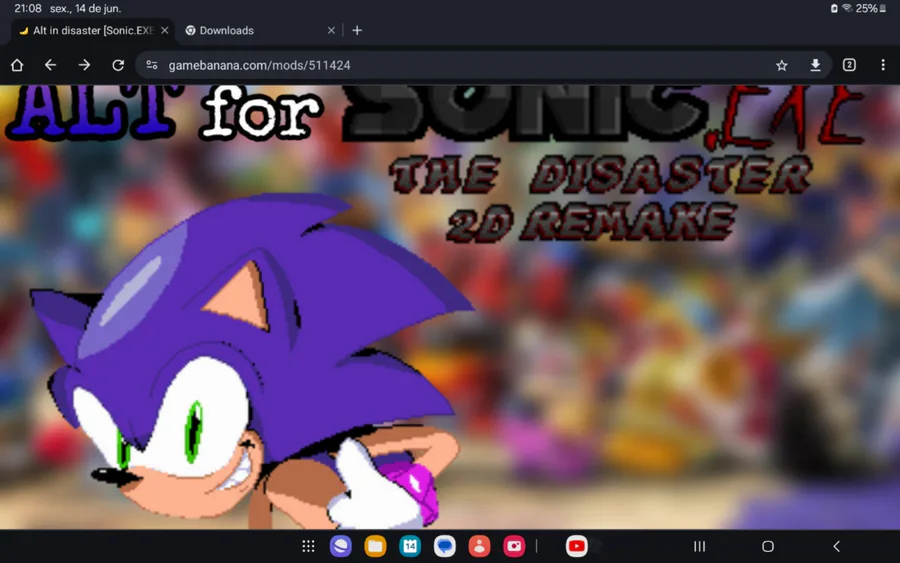The height and width of the screenshot is (563, 900).
Task: Open the My Files folder app
Action: tap(375, 546)
